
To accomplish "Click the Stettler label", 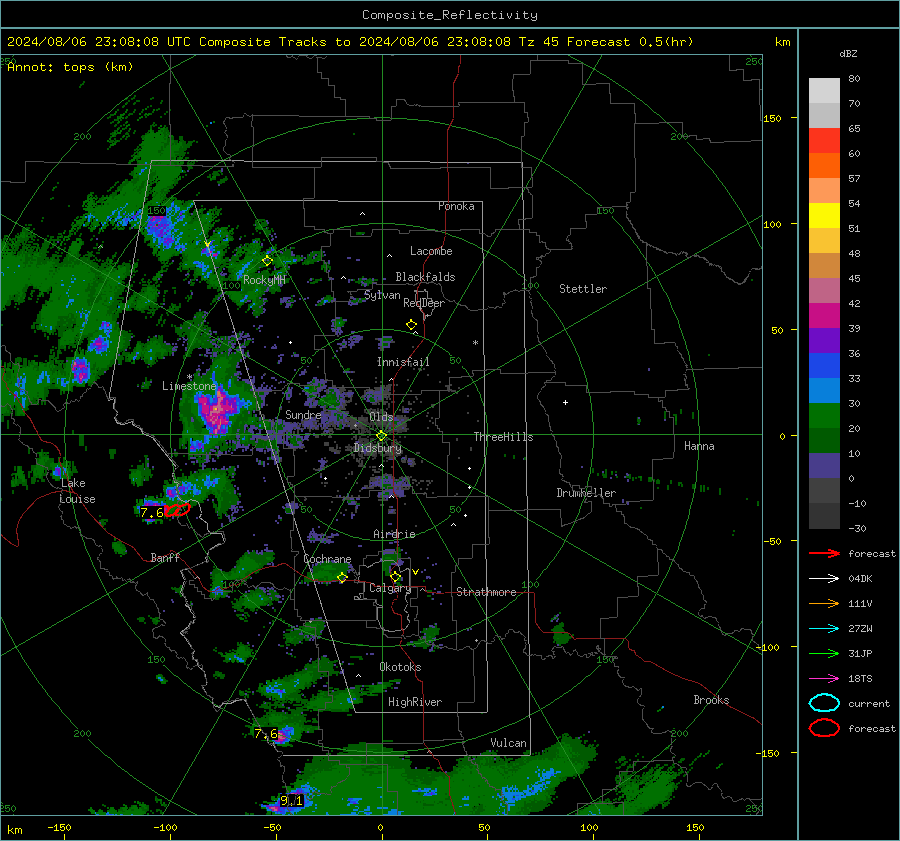I will click(x=583, y=289).
